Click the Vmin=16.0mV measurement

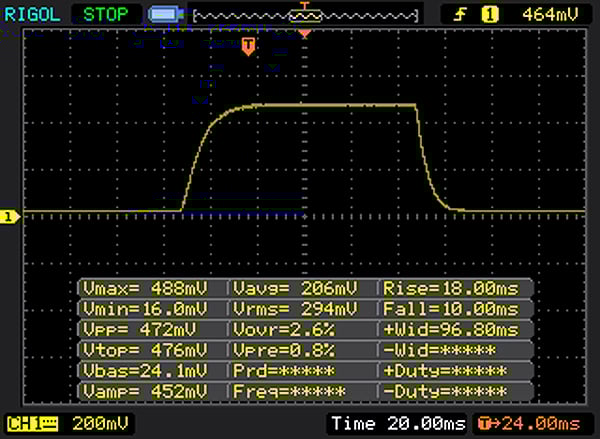145,309
